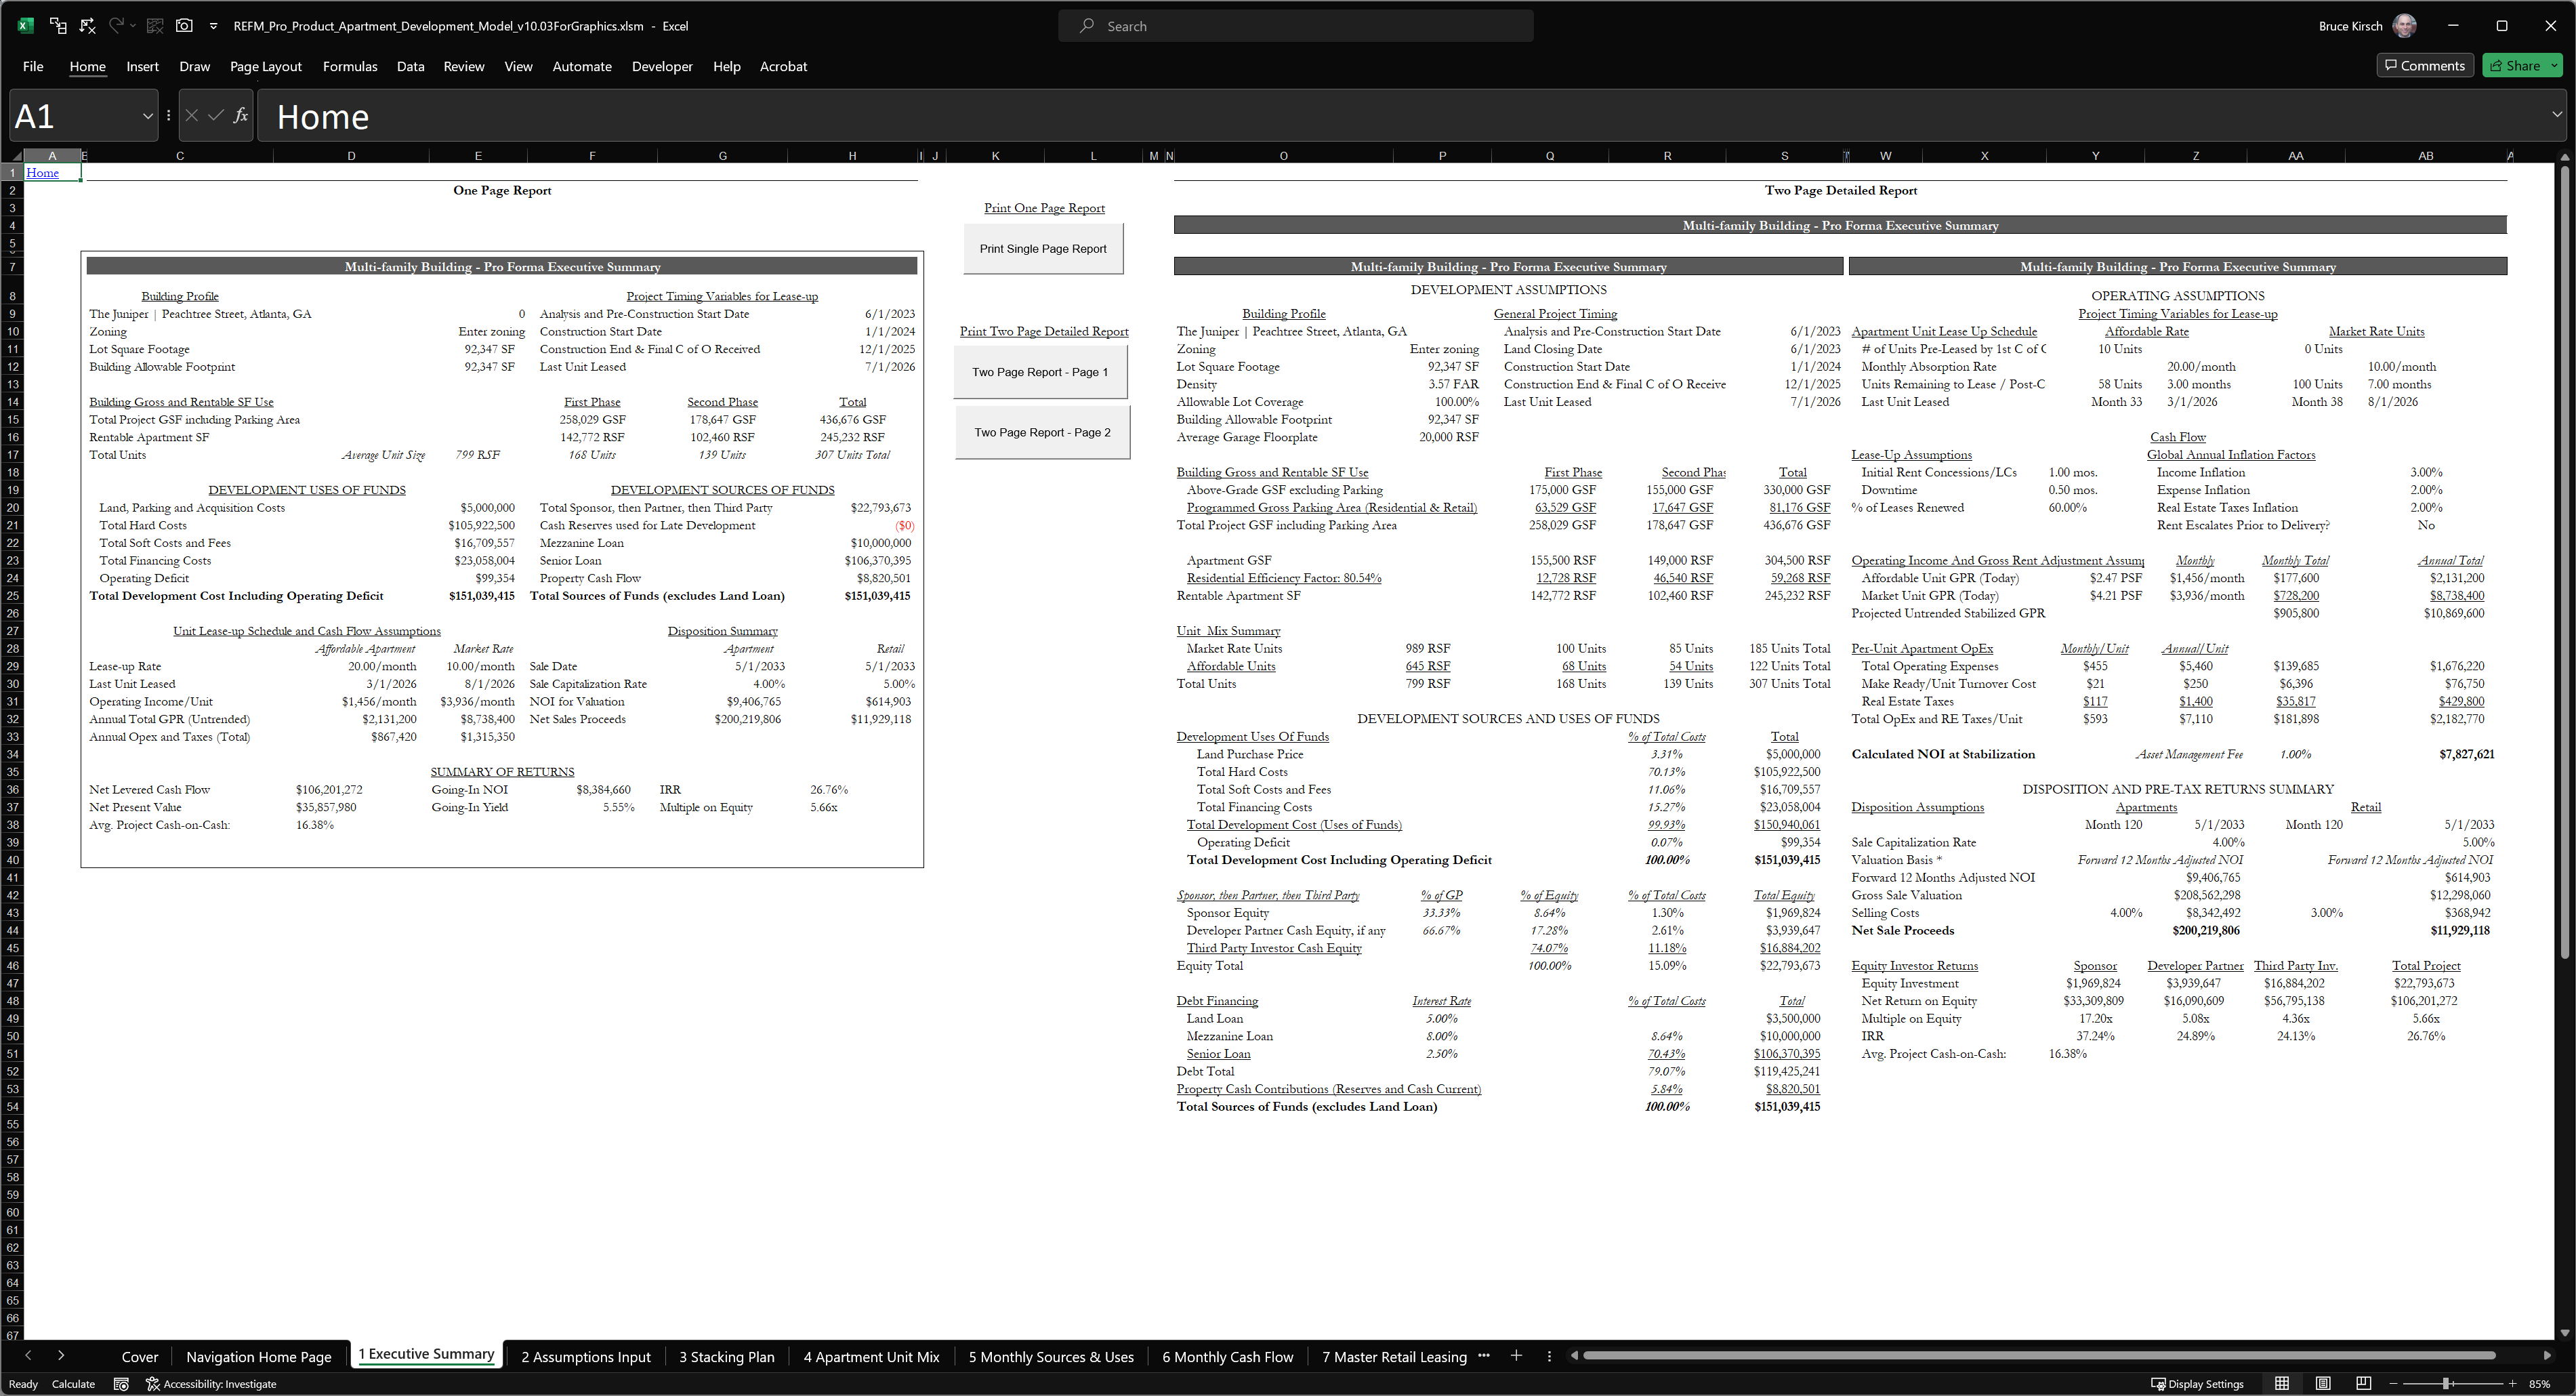Viewport: 2576px width, 1396px height.
Task: Switch to the 6 Monthly Cash Flow sheet tab
Action: (x=1228, y=1357)
